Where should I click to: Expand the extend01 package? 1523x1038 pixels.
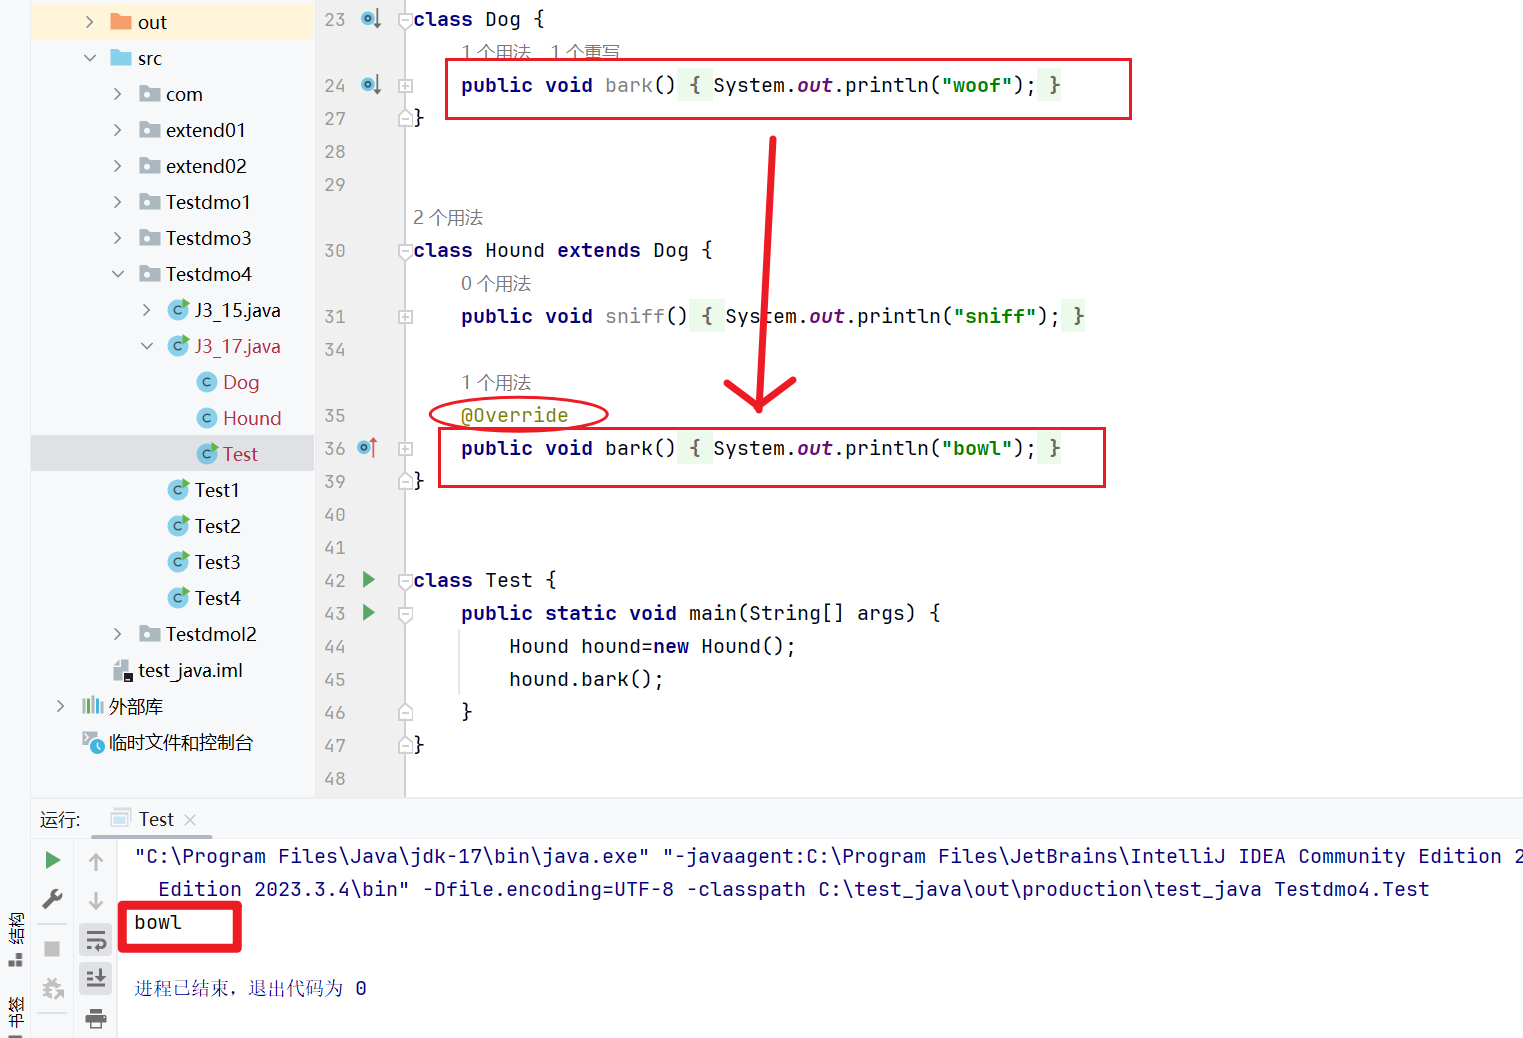118,130
